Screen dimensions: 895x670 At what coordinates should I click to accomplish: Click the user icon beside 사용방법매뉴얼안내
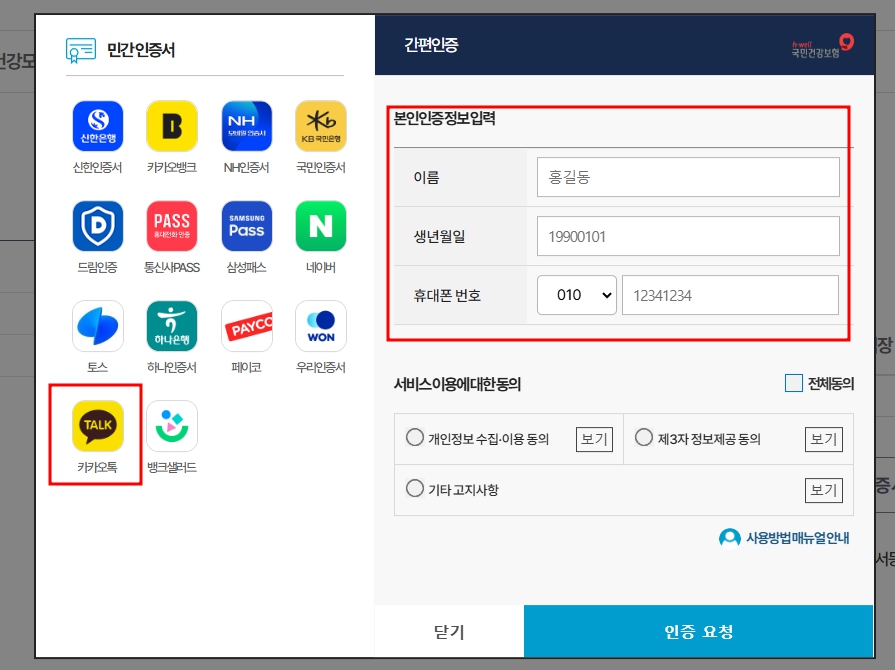click(x=729, y=538)
